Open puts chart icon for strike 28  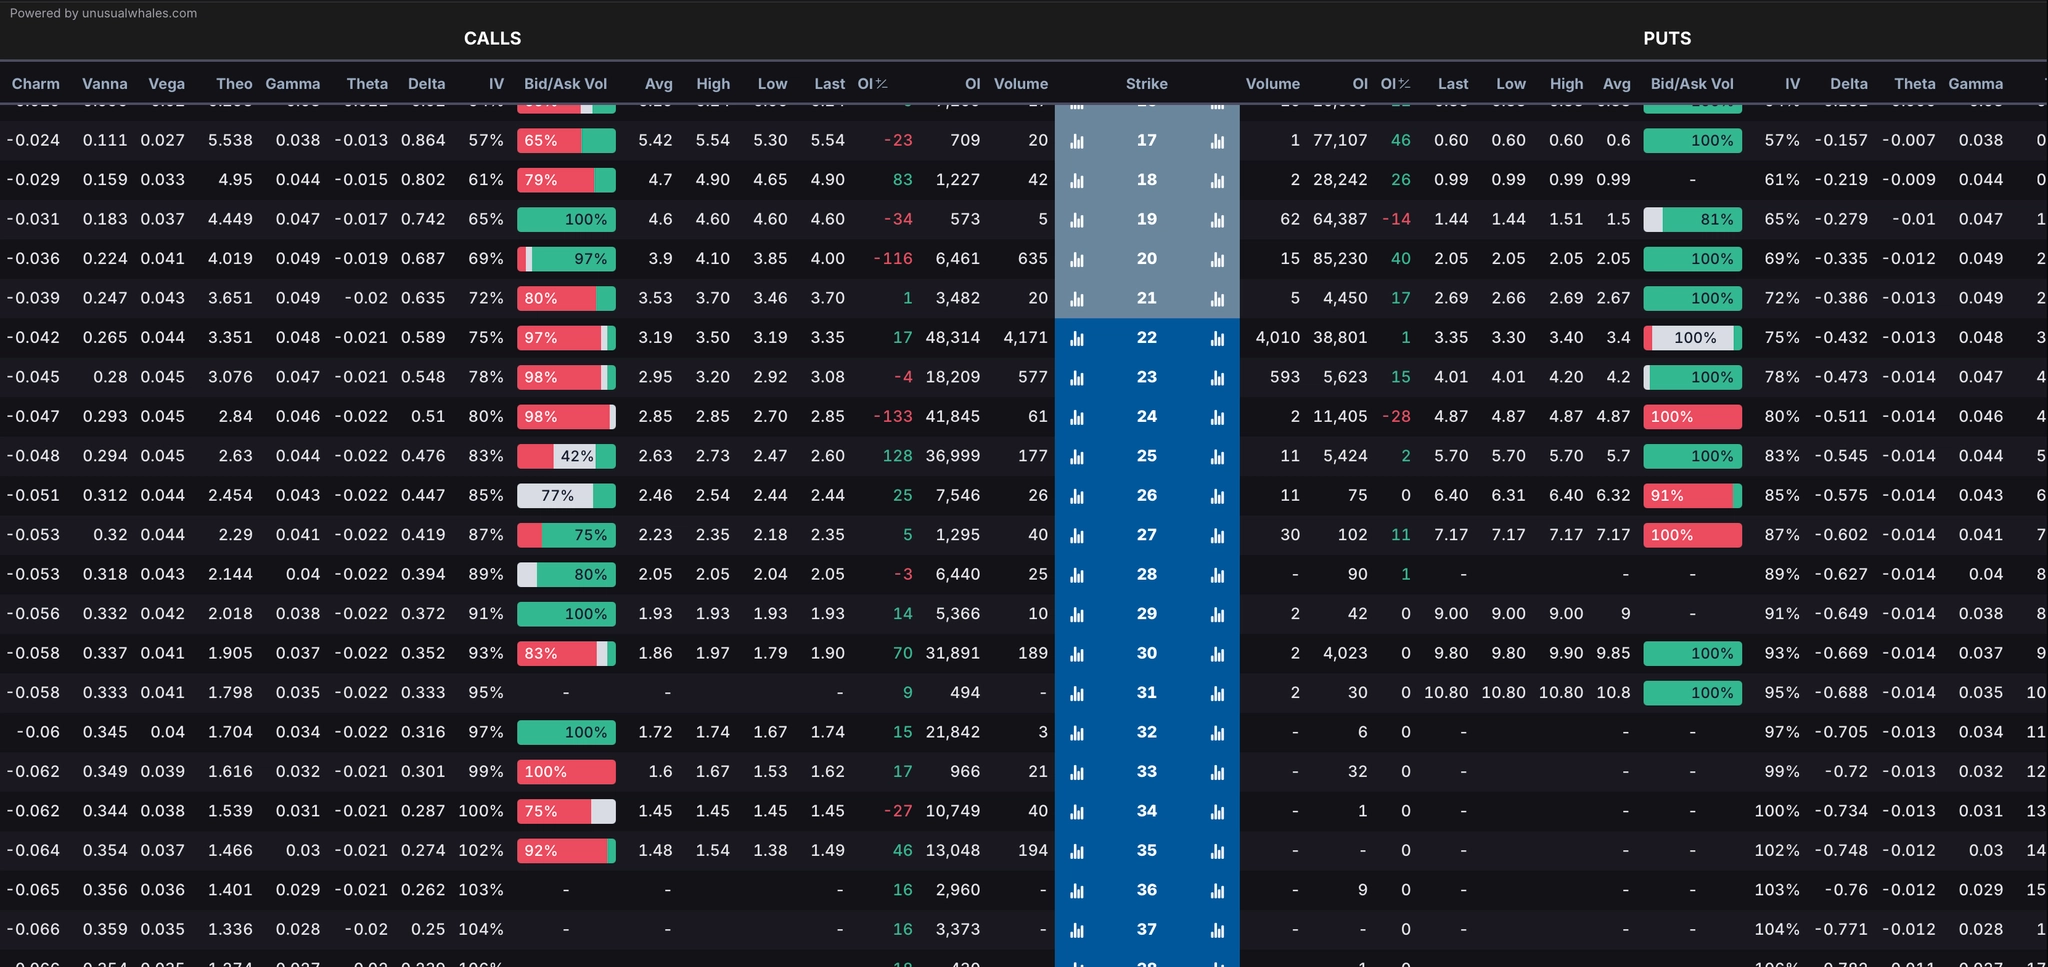1217,575
